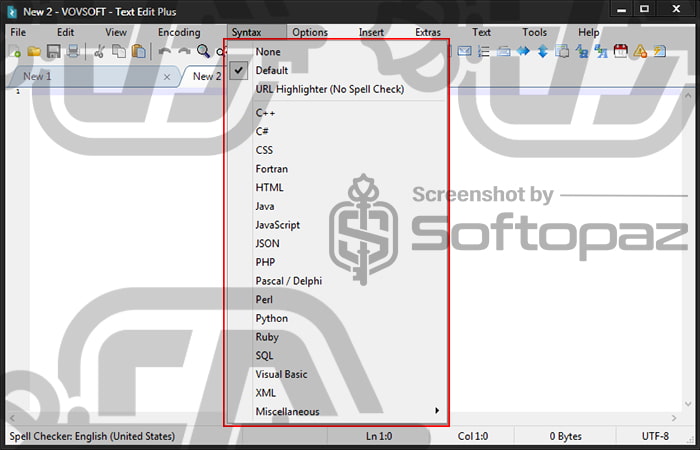Click the Cut scissors icon

coord(99,51)
